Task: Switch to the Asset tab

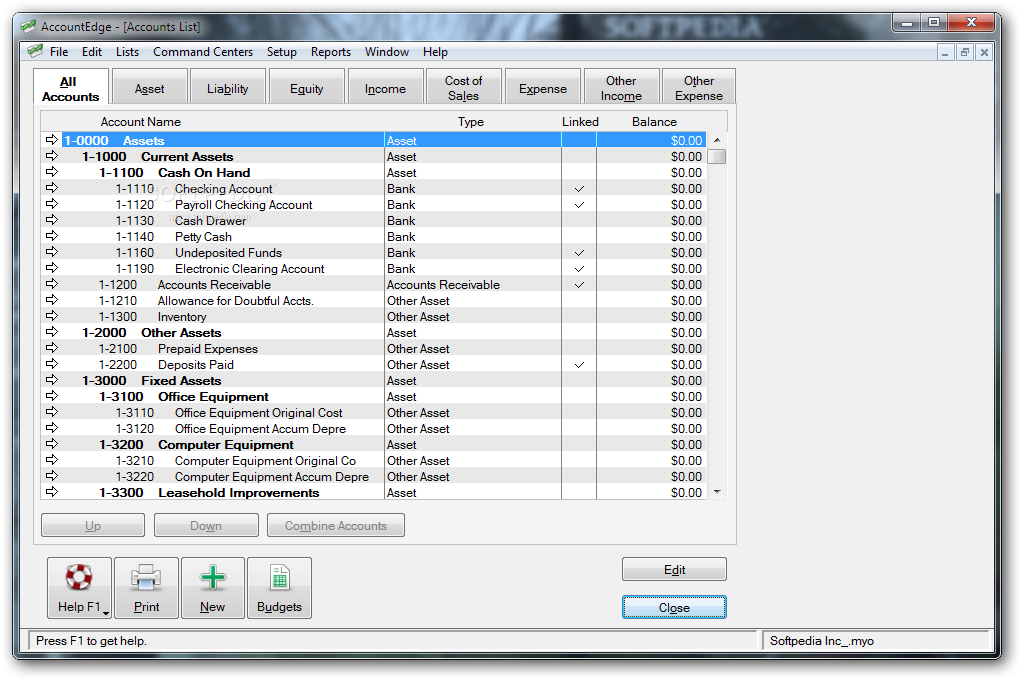Action: [150, 88]
